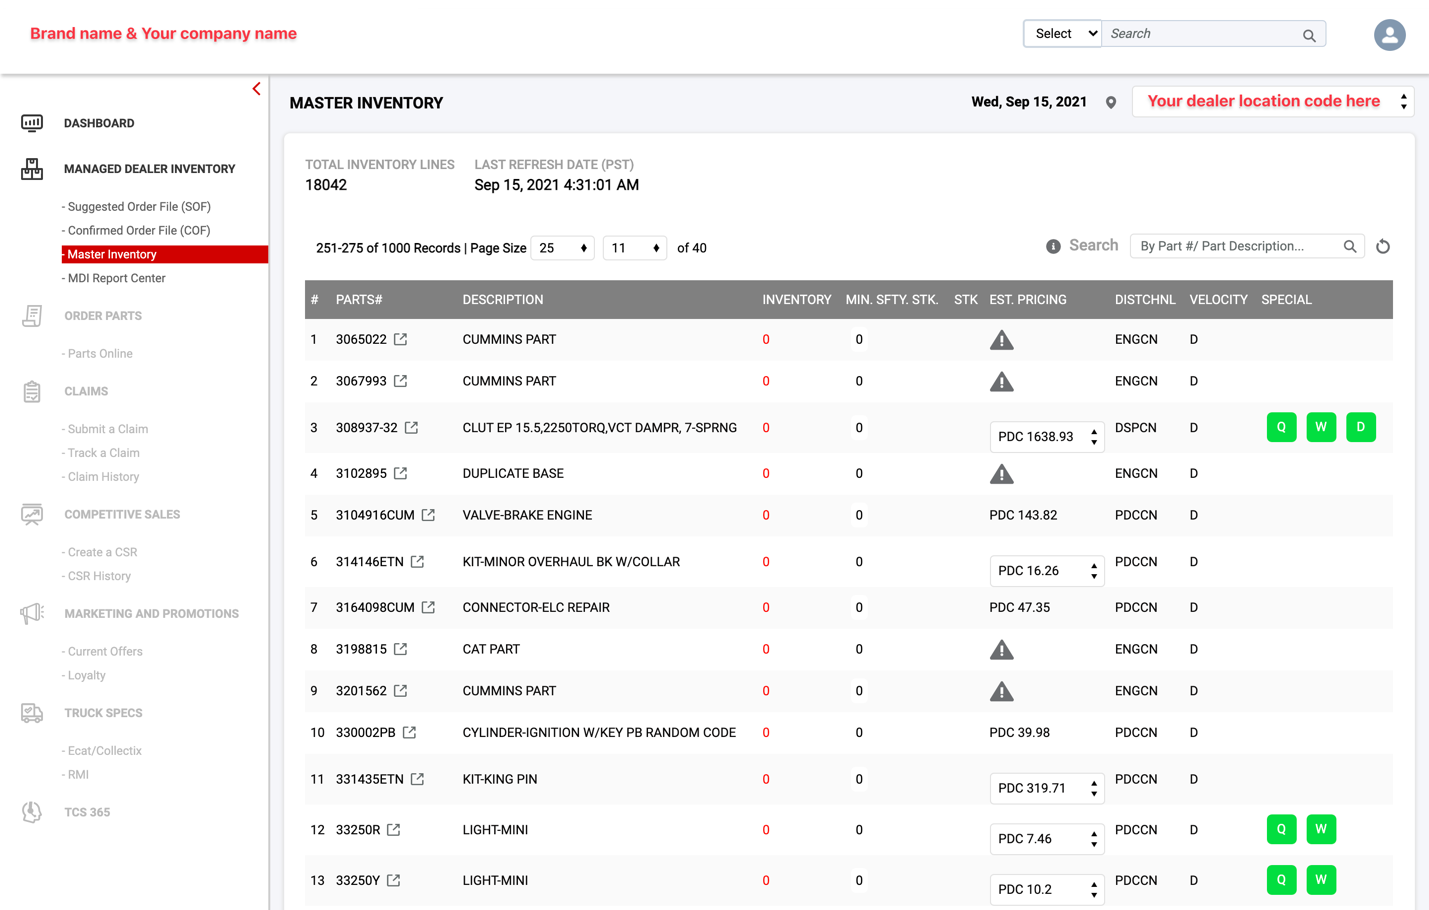Sort by the INVENTORY column header
This screenshot has width=1429, height=910.
pyautogui.click(x=796, y=300)
